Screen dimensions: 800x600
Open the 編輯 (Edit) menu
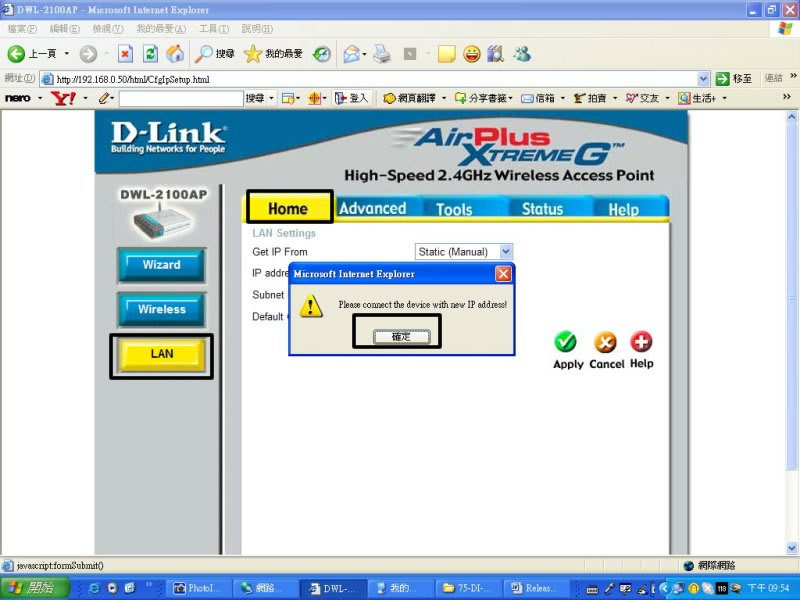tap(64, 29)
